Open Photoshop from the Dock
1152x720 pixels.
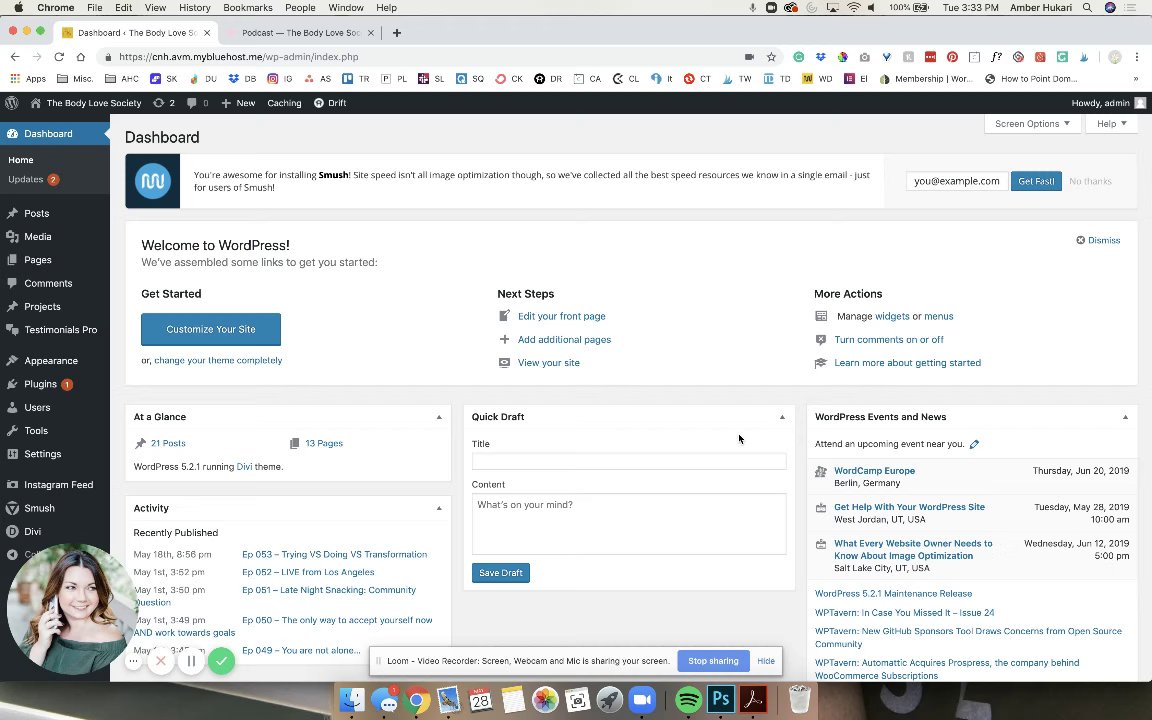coord(721,700)
